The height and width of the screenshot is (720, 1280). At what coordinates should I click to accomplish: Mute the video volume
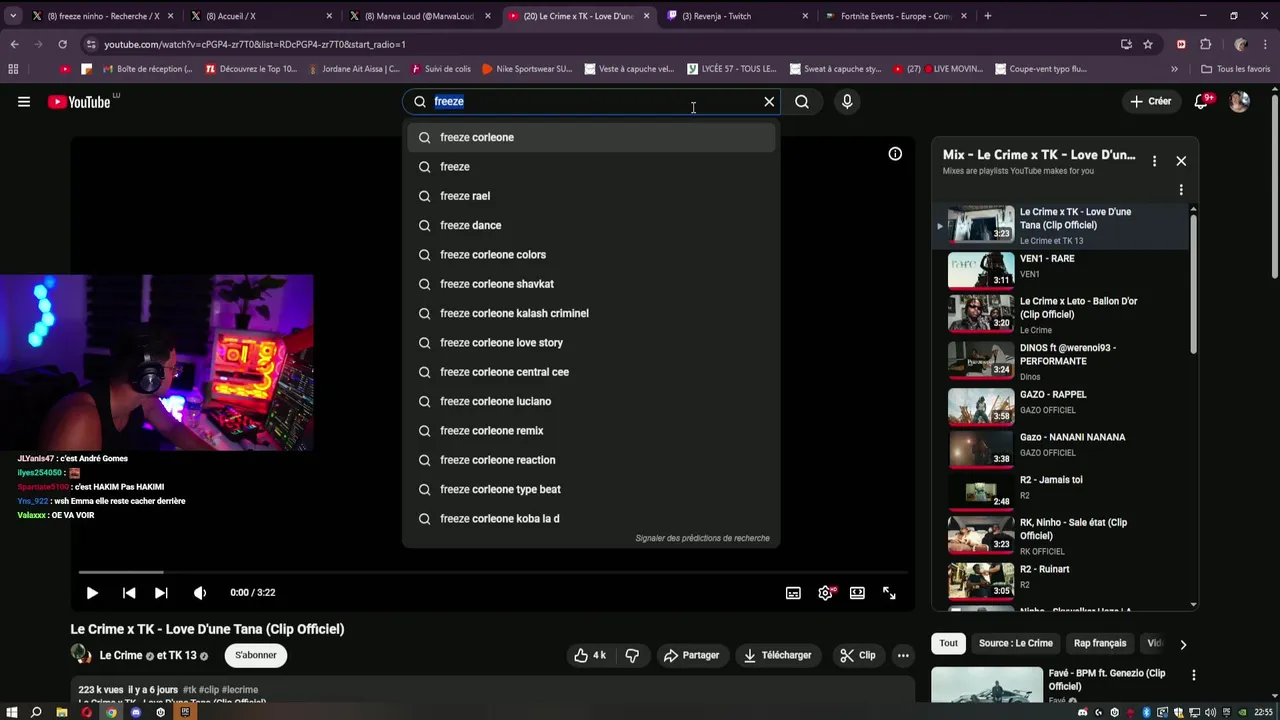[200, 593]
